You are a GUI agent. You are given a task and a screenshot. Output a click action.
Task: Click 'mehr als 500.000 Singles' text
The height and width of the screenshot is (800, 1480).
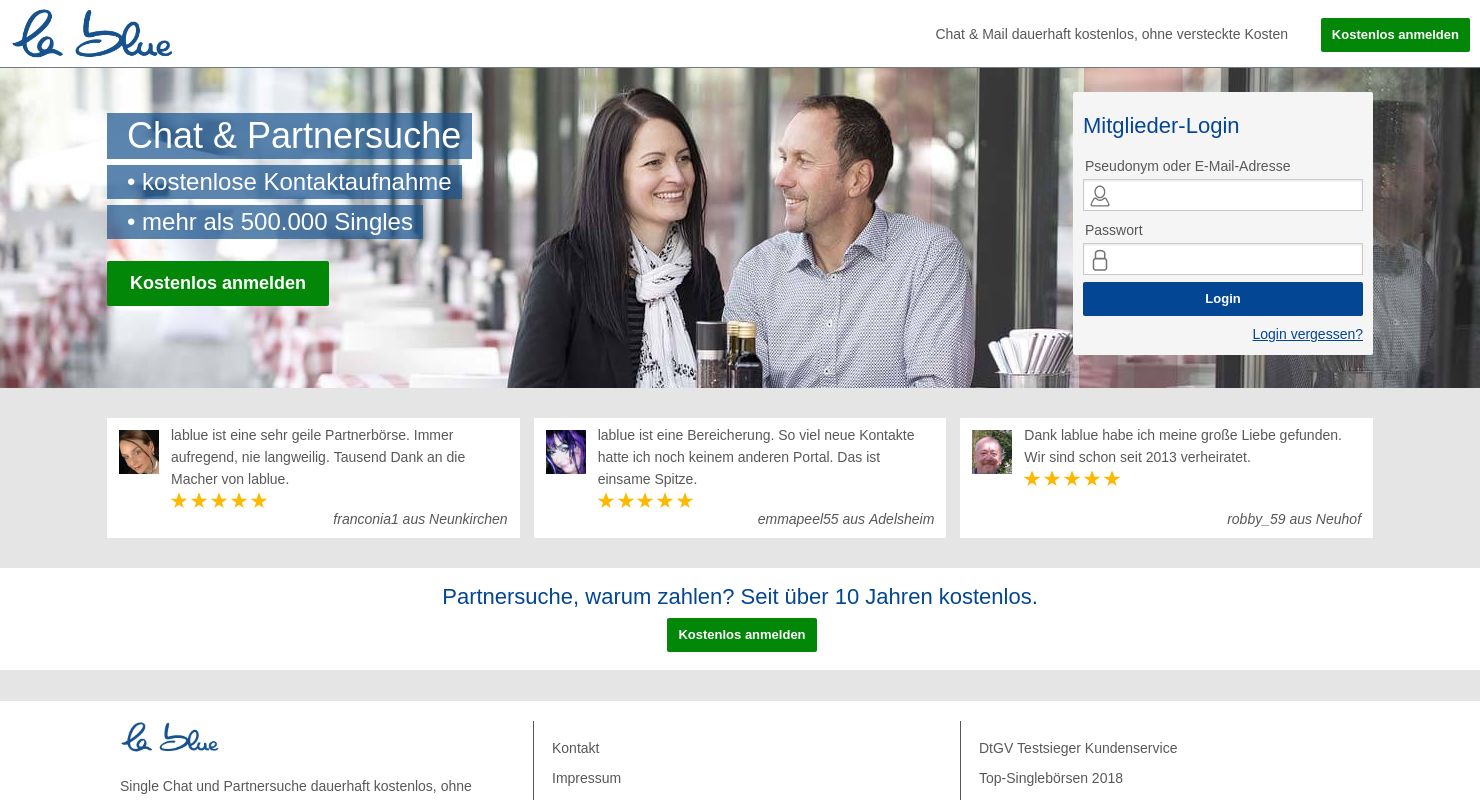coord(277,222)
